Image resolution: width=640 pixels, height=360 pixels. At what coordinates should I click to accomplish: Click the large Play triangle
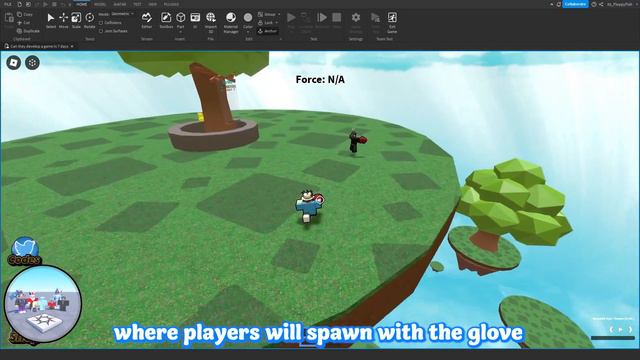tap(291, 18)
